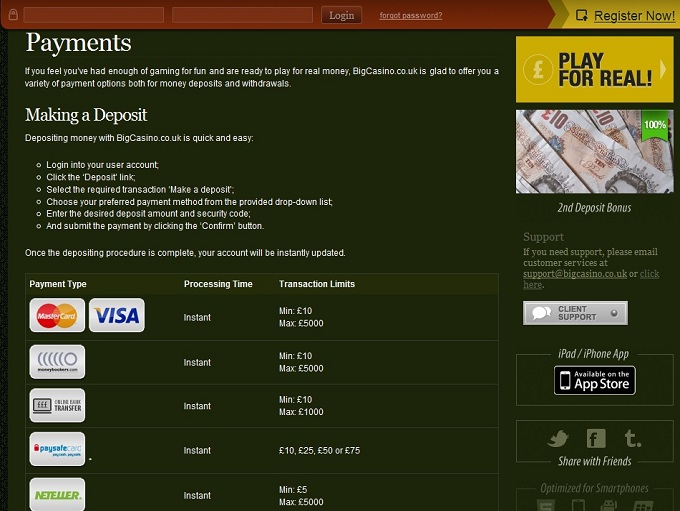
Task: Share on Twitter via bird icon
Action: 558,439
